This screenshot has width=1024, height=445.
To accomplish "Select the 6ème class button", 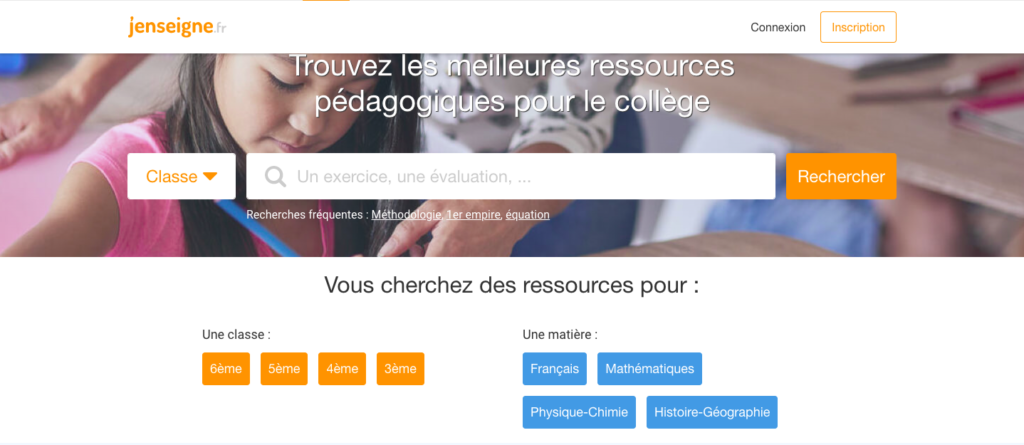I will (226, 369).
